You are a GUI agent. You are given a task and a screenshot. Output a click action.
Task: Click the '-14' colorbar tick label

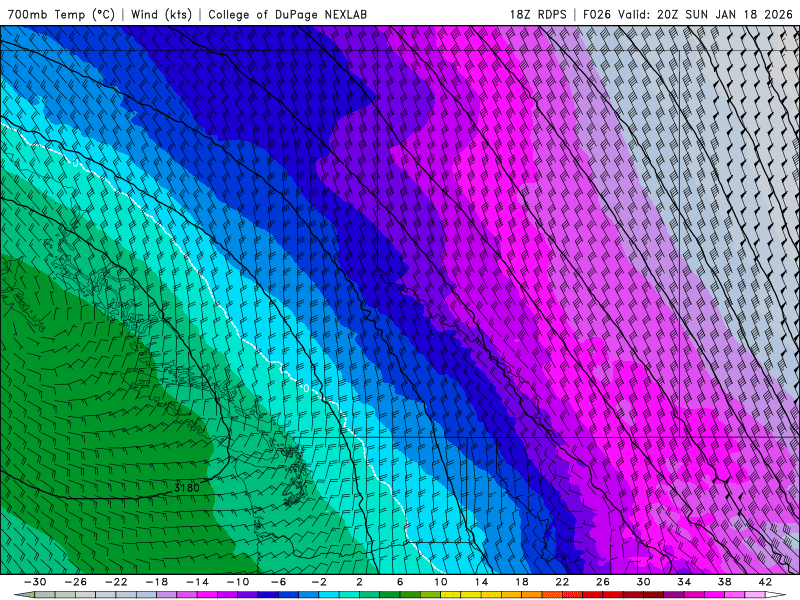point(197,582)
